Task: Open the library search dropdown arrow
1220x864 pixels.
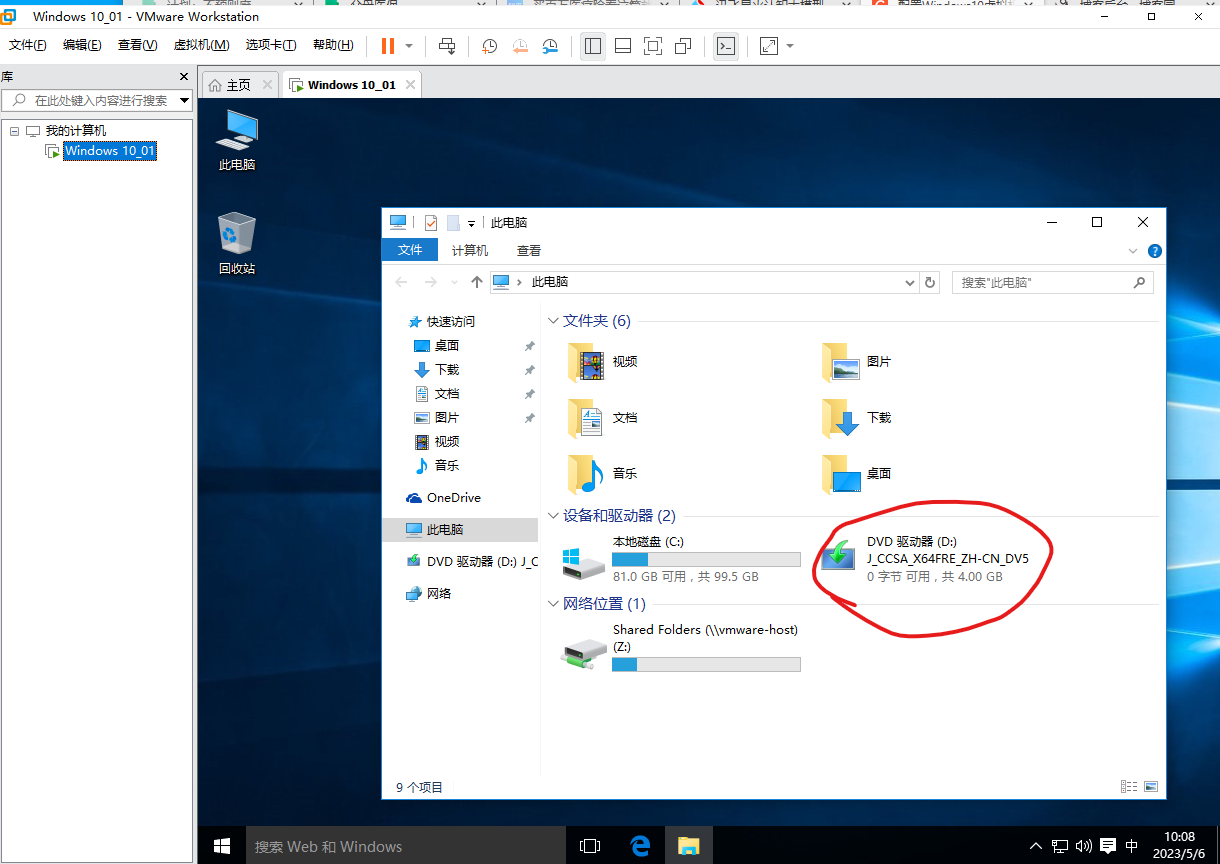Action: (184, 100)
